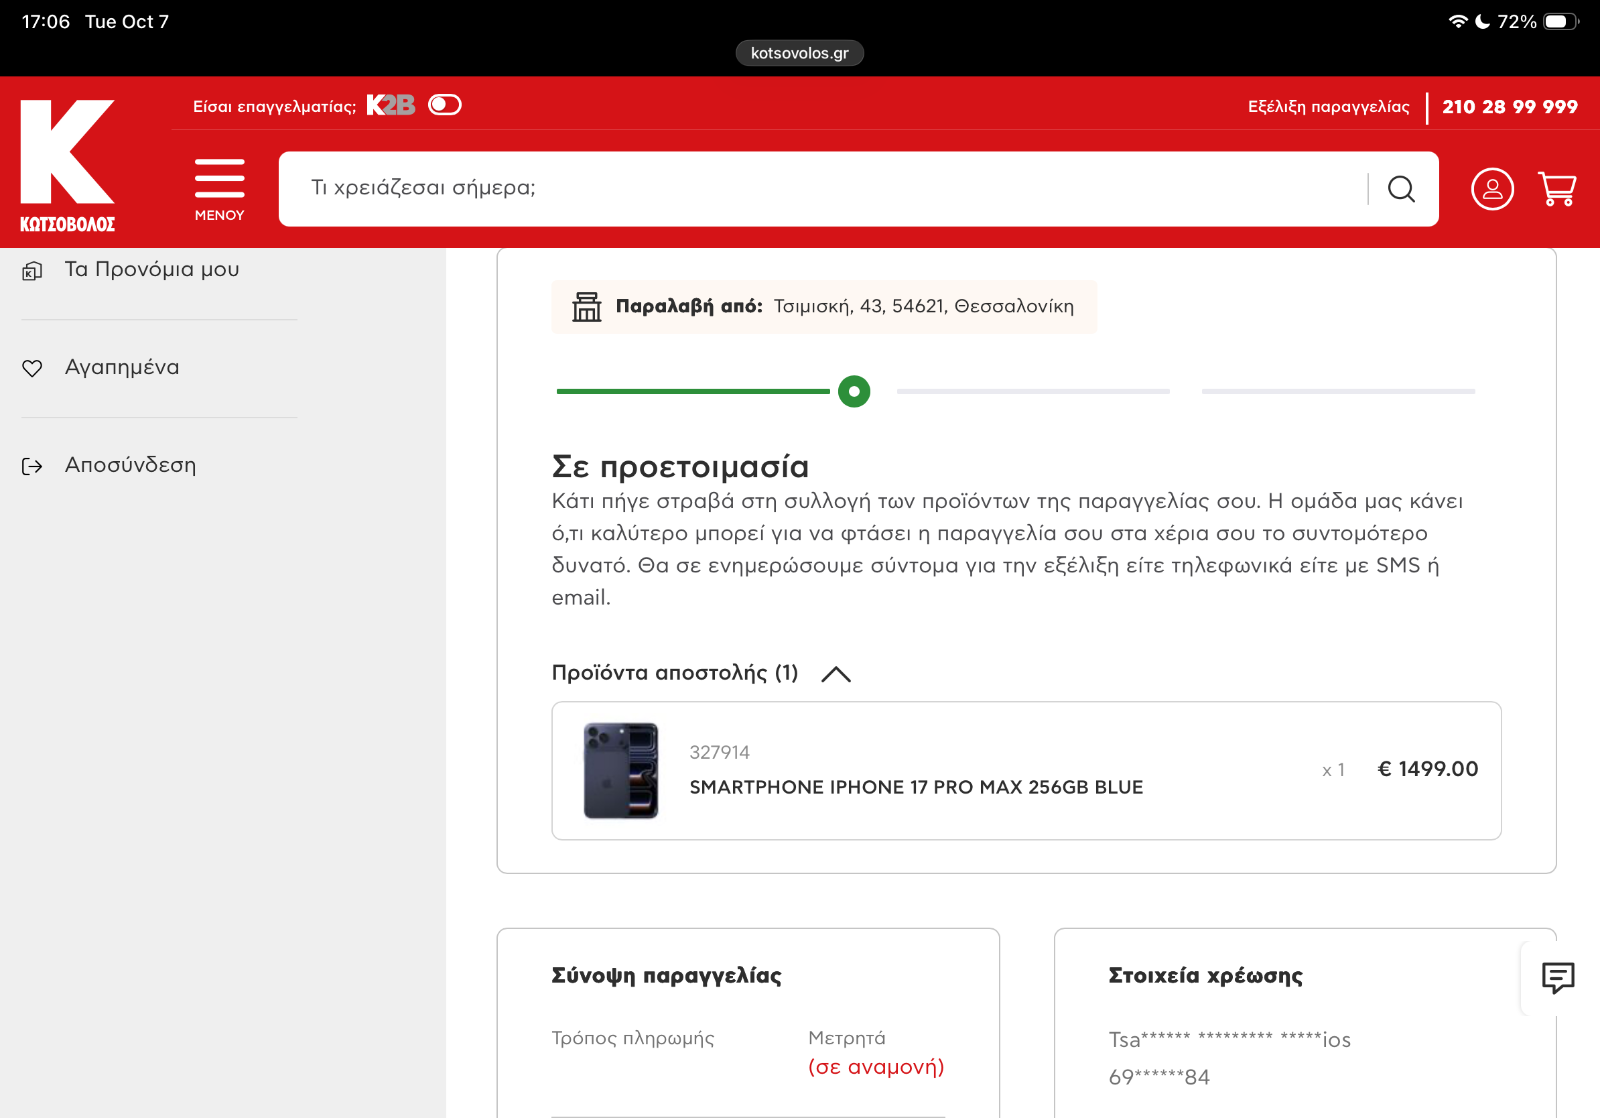Open the live chat icon

point(1557,977)
